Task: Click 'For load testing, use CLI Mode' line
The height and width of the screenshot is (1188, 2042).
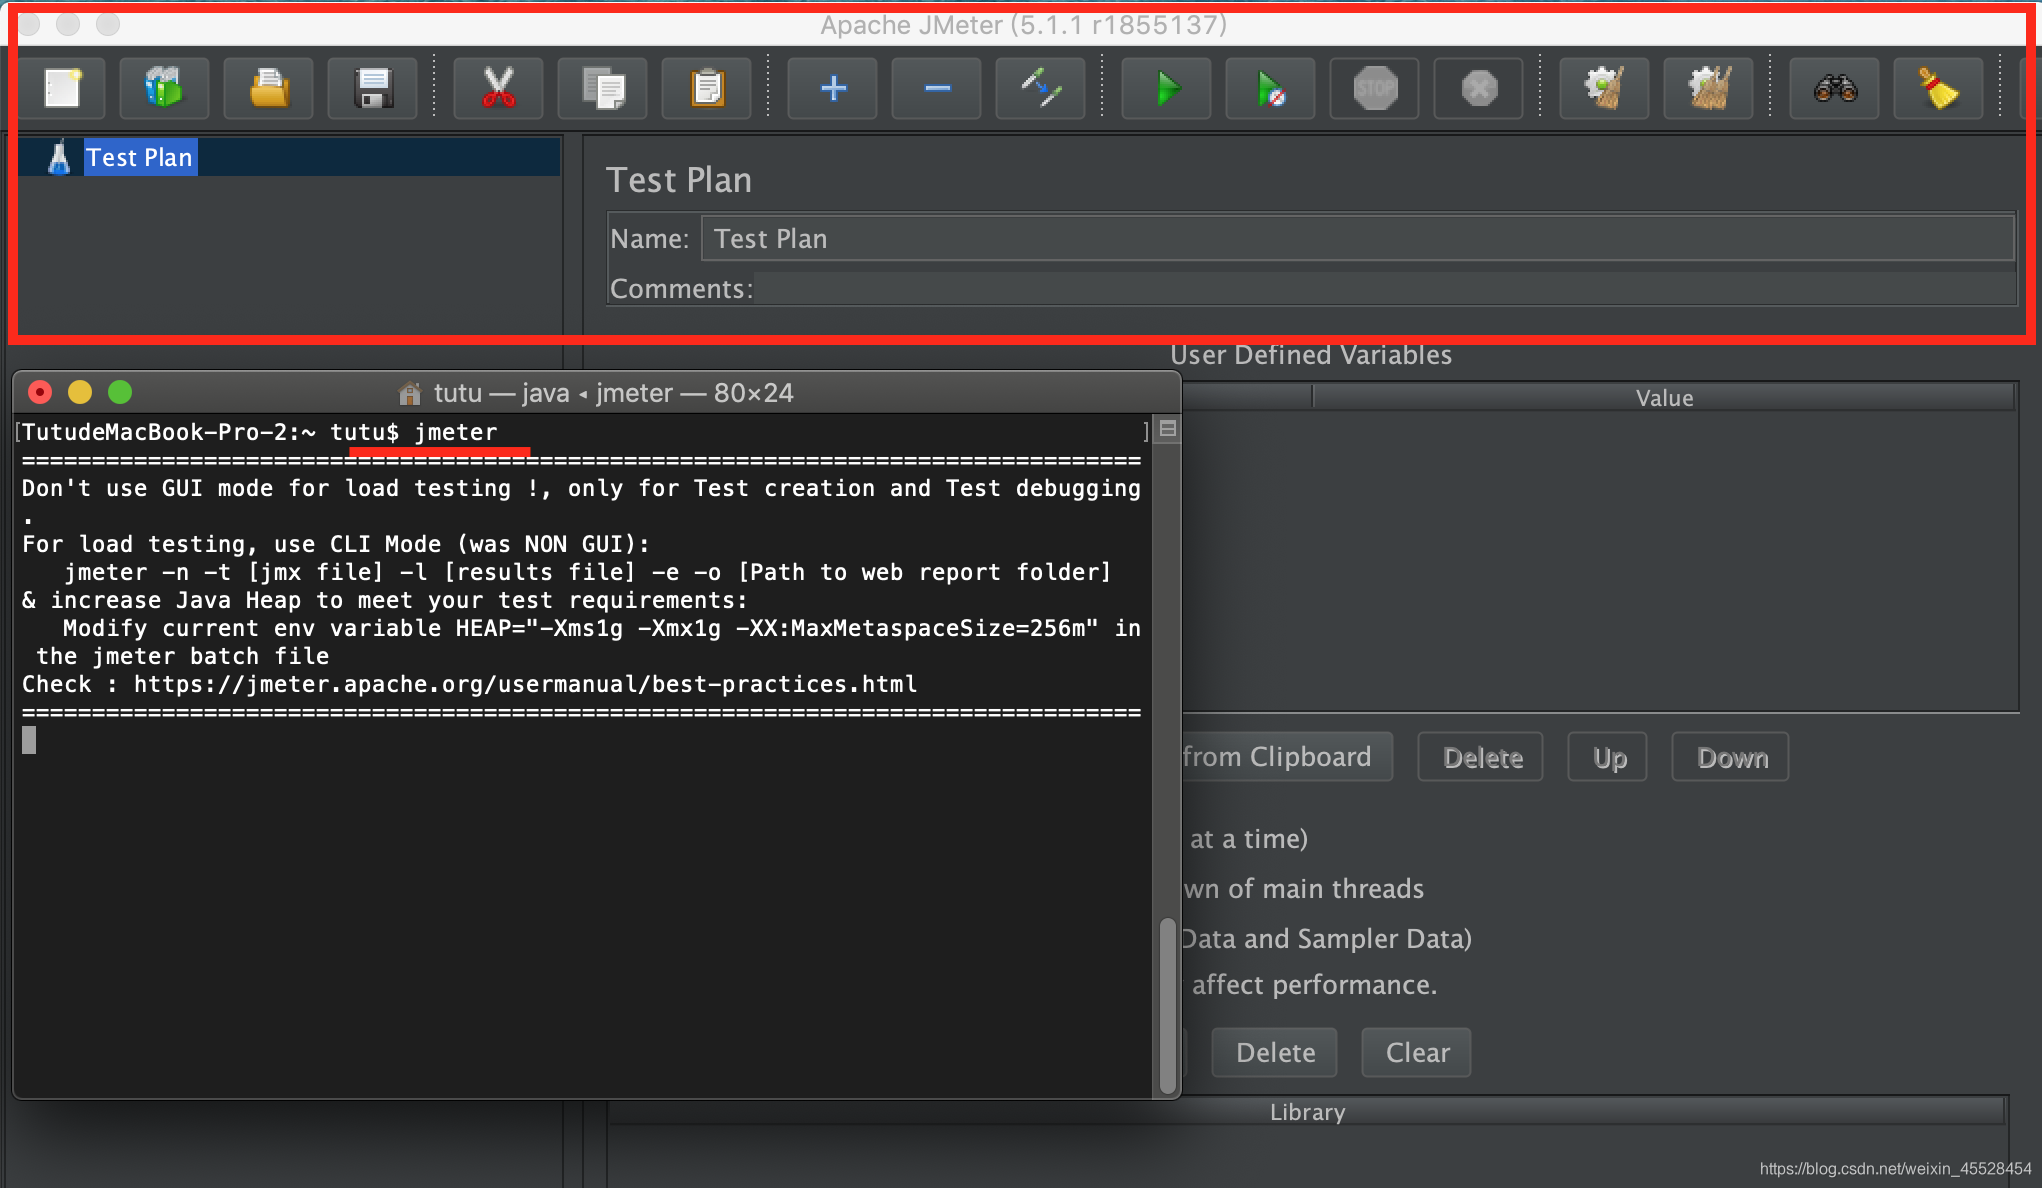Action: (335, 544)
